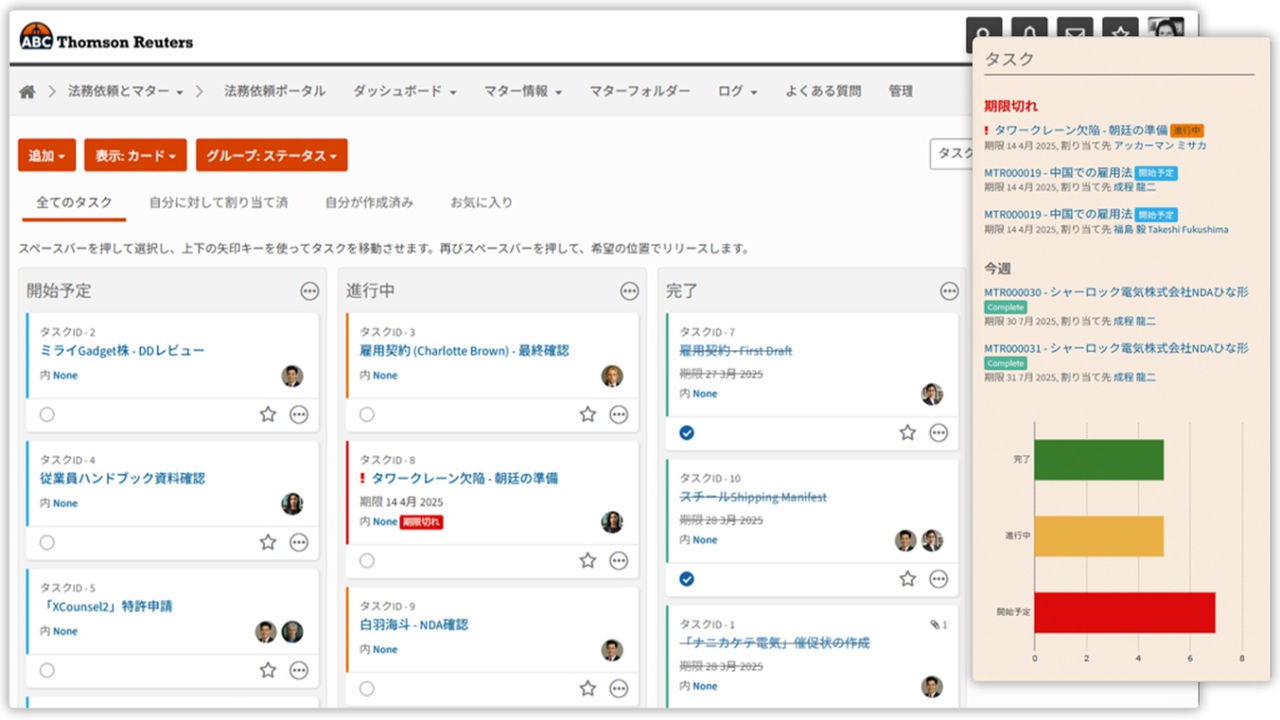Uncheck the completed タスクID-7 task checkbox

click(x=687, y=433)
